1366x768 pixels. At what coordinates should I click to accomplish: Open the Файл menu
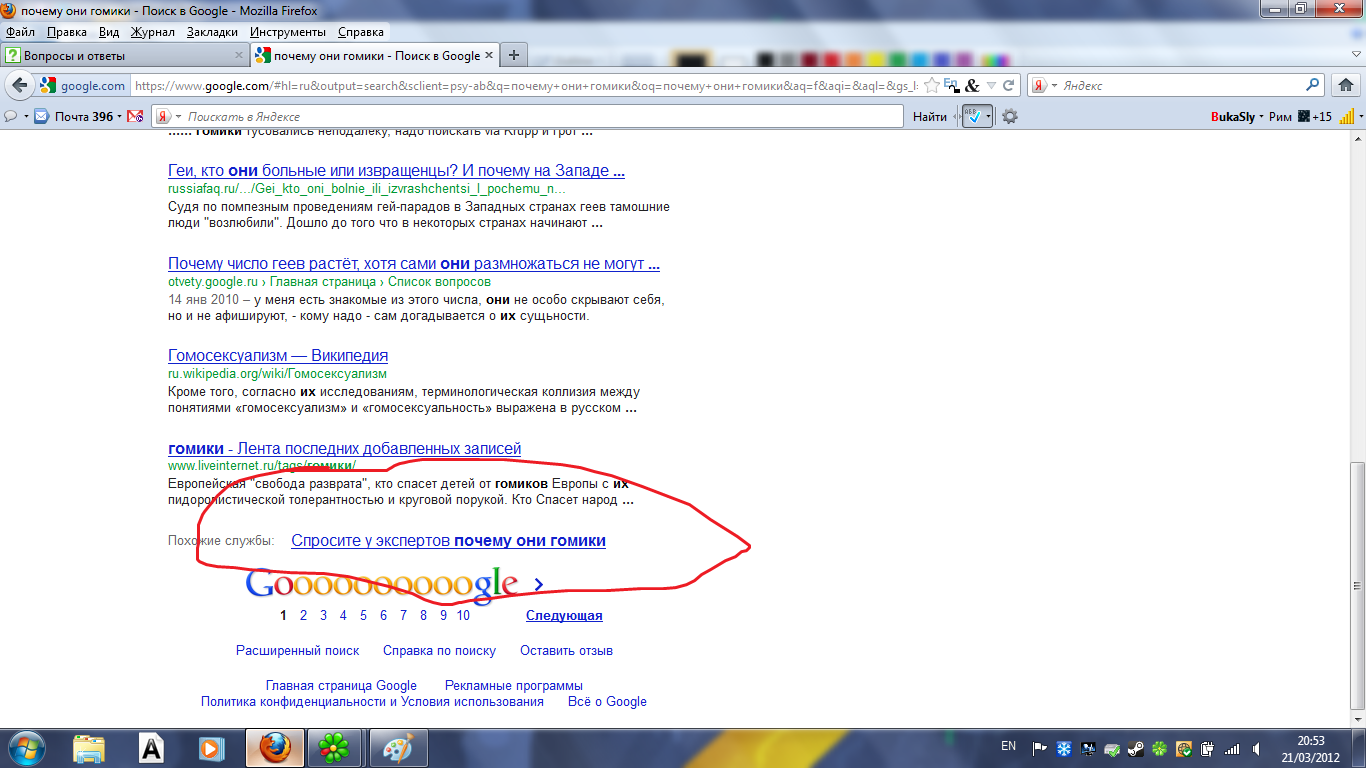[20, 32]
